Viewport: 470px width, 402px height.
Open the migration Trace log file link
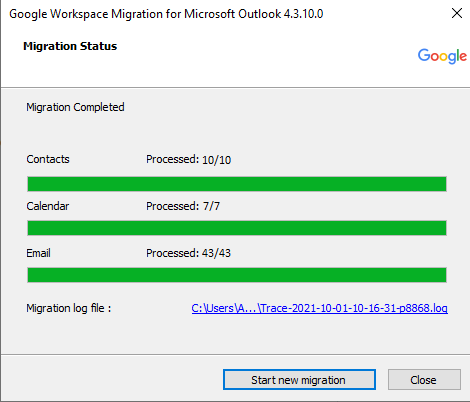319,308
